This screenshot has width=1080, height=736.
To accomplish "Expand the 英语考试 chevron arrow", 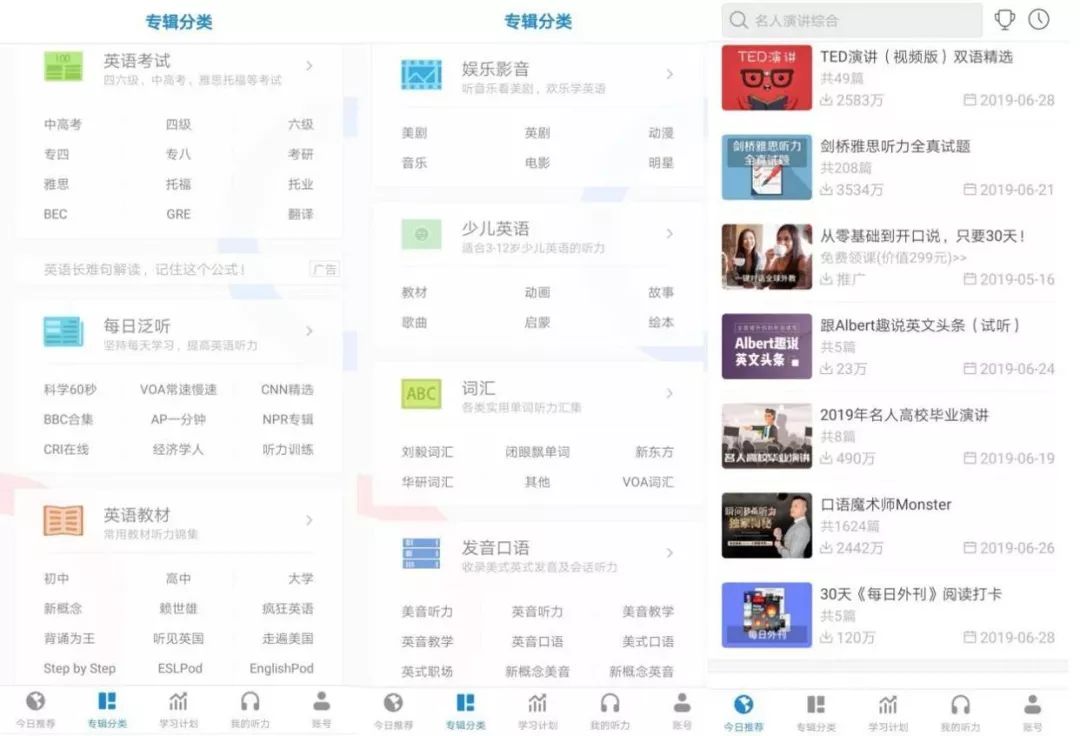I will 309,65.
